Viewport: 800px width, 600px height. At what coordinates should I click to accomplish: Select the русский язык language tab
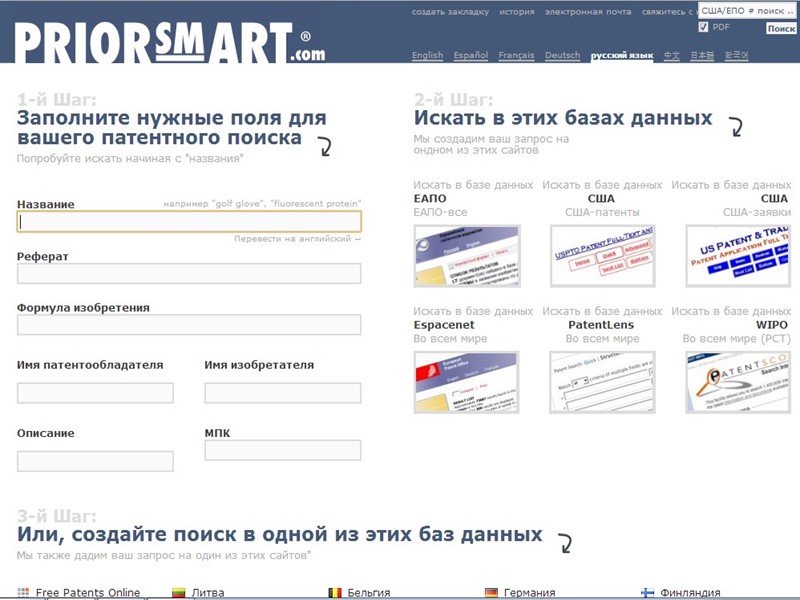coord(621,56)
